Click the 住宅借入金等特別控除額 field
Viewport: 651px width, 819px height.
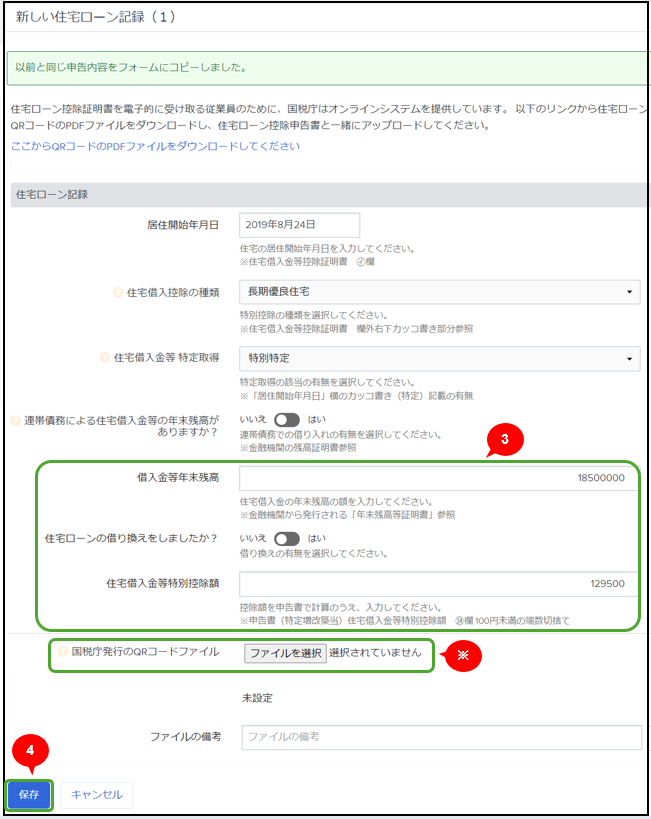(438, 584)
